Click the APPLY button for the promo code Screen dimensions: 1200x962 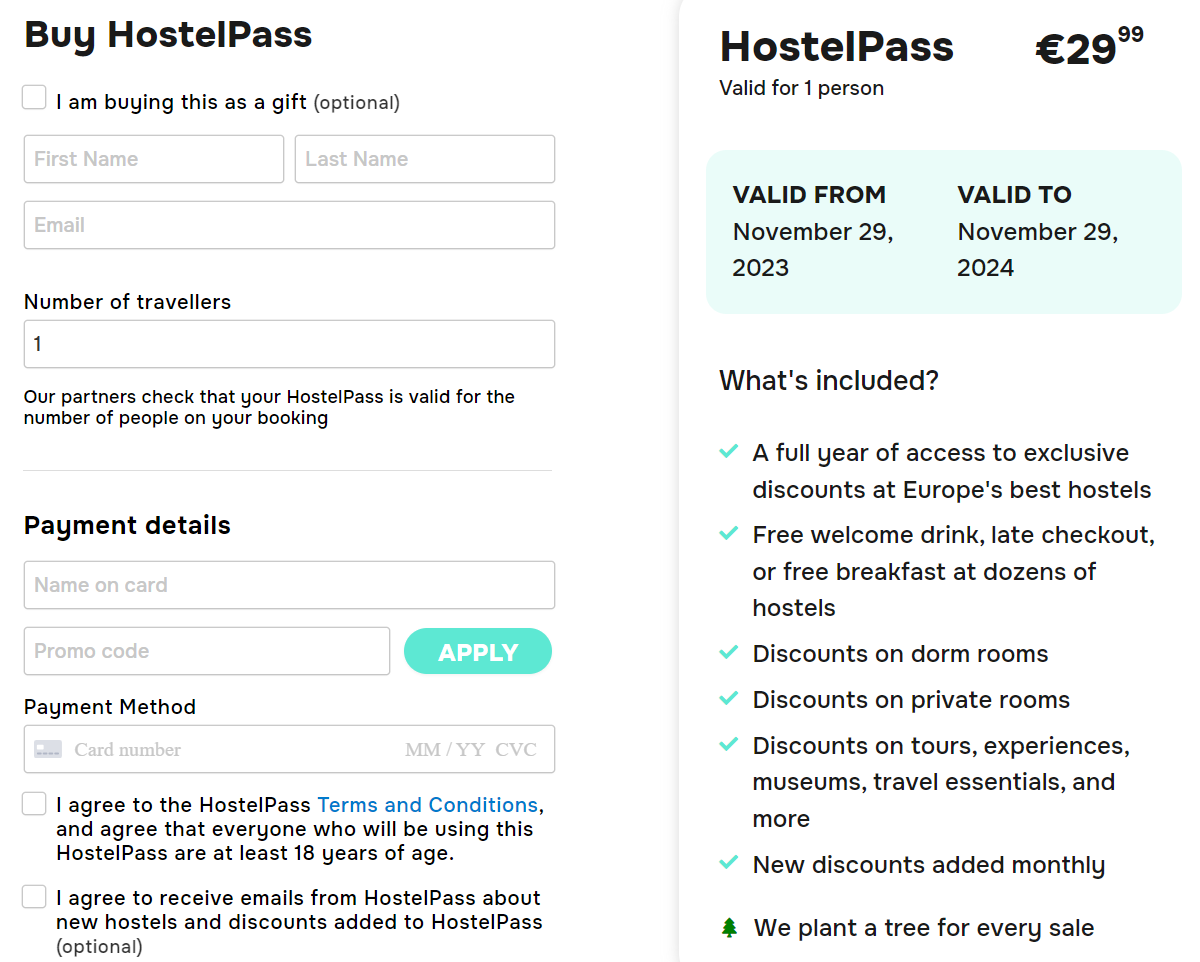[x=477, y=651]
